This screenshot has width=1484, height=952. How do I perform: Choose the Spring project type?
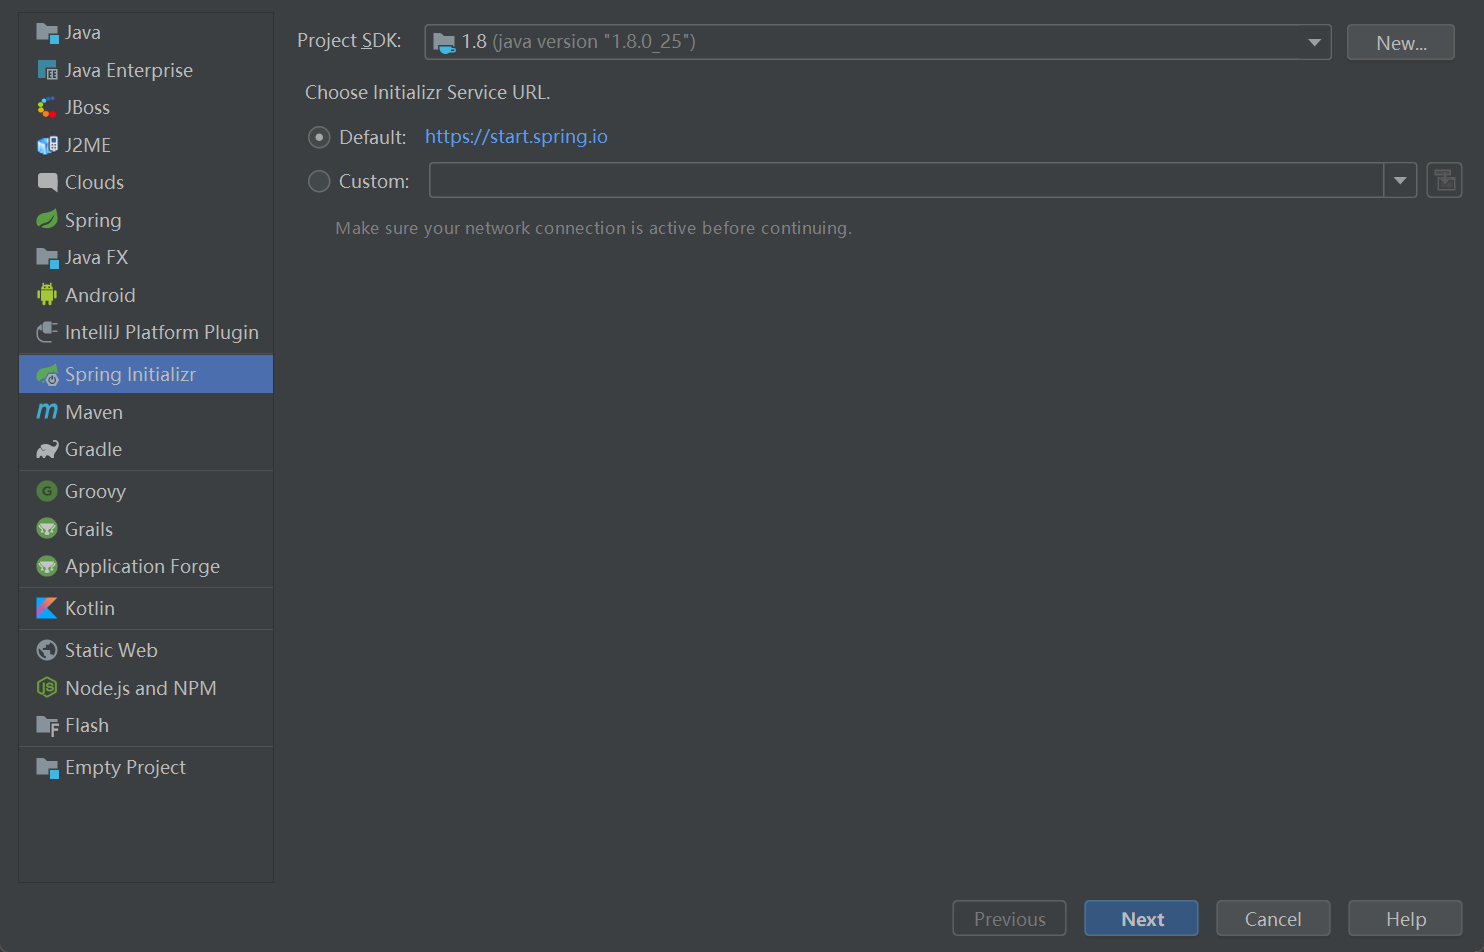146,220
